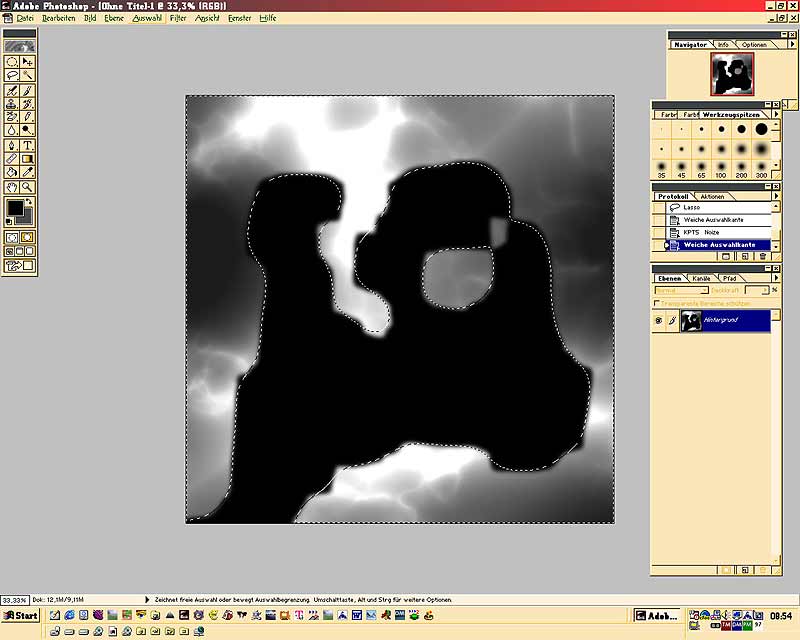The image size is (800, 640).
Task: Switch to Quick Mask mode button
Action: click(x=28, y=237)
